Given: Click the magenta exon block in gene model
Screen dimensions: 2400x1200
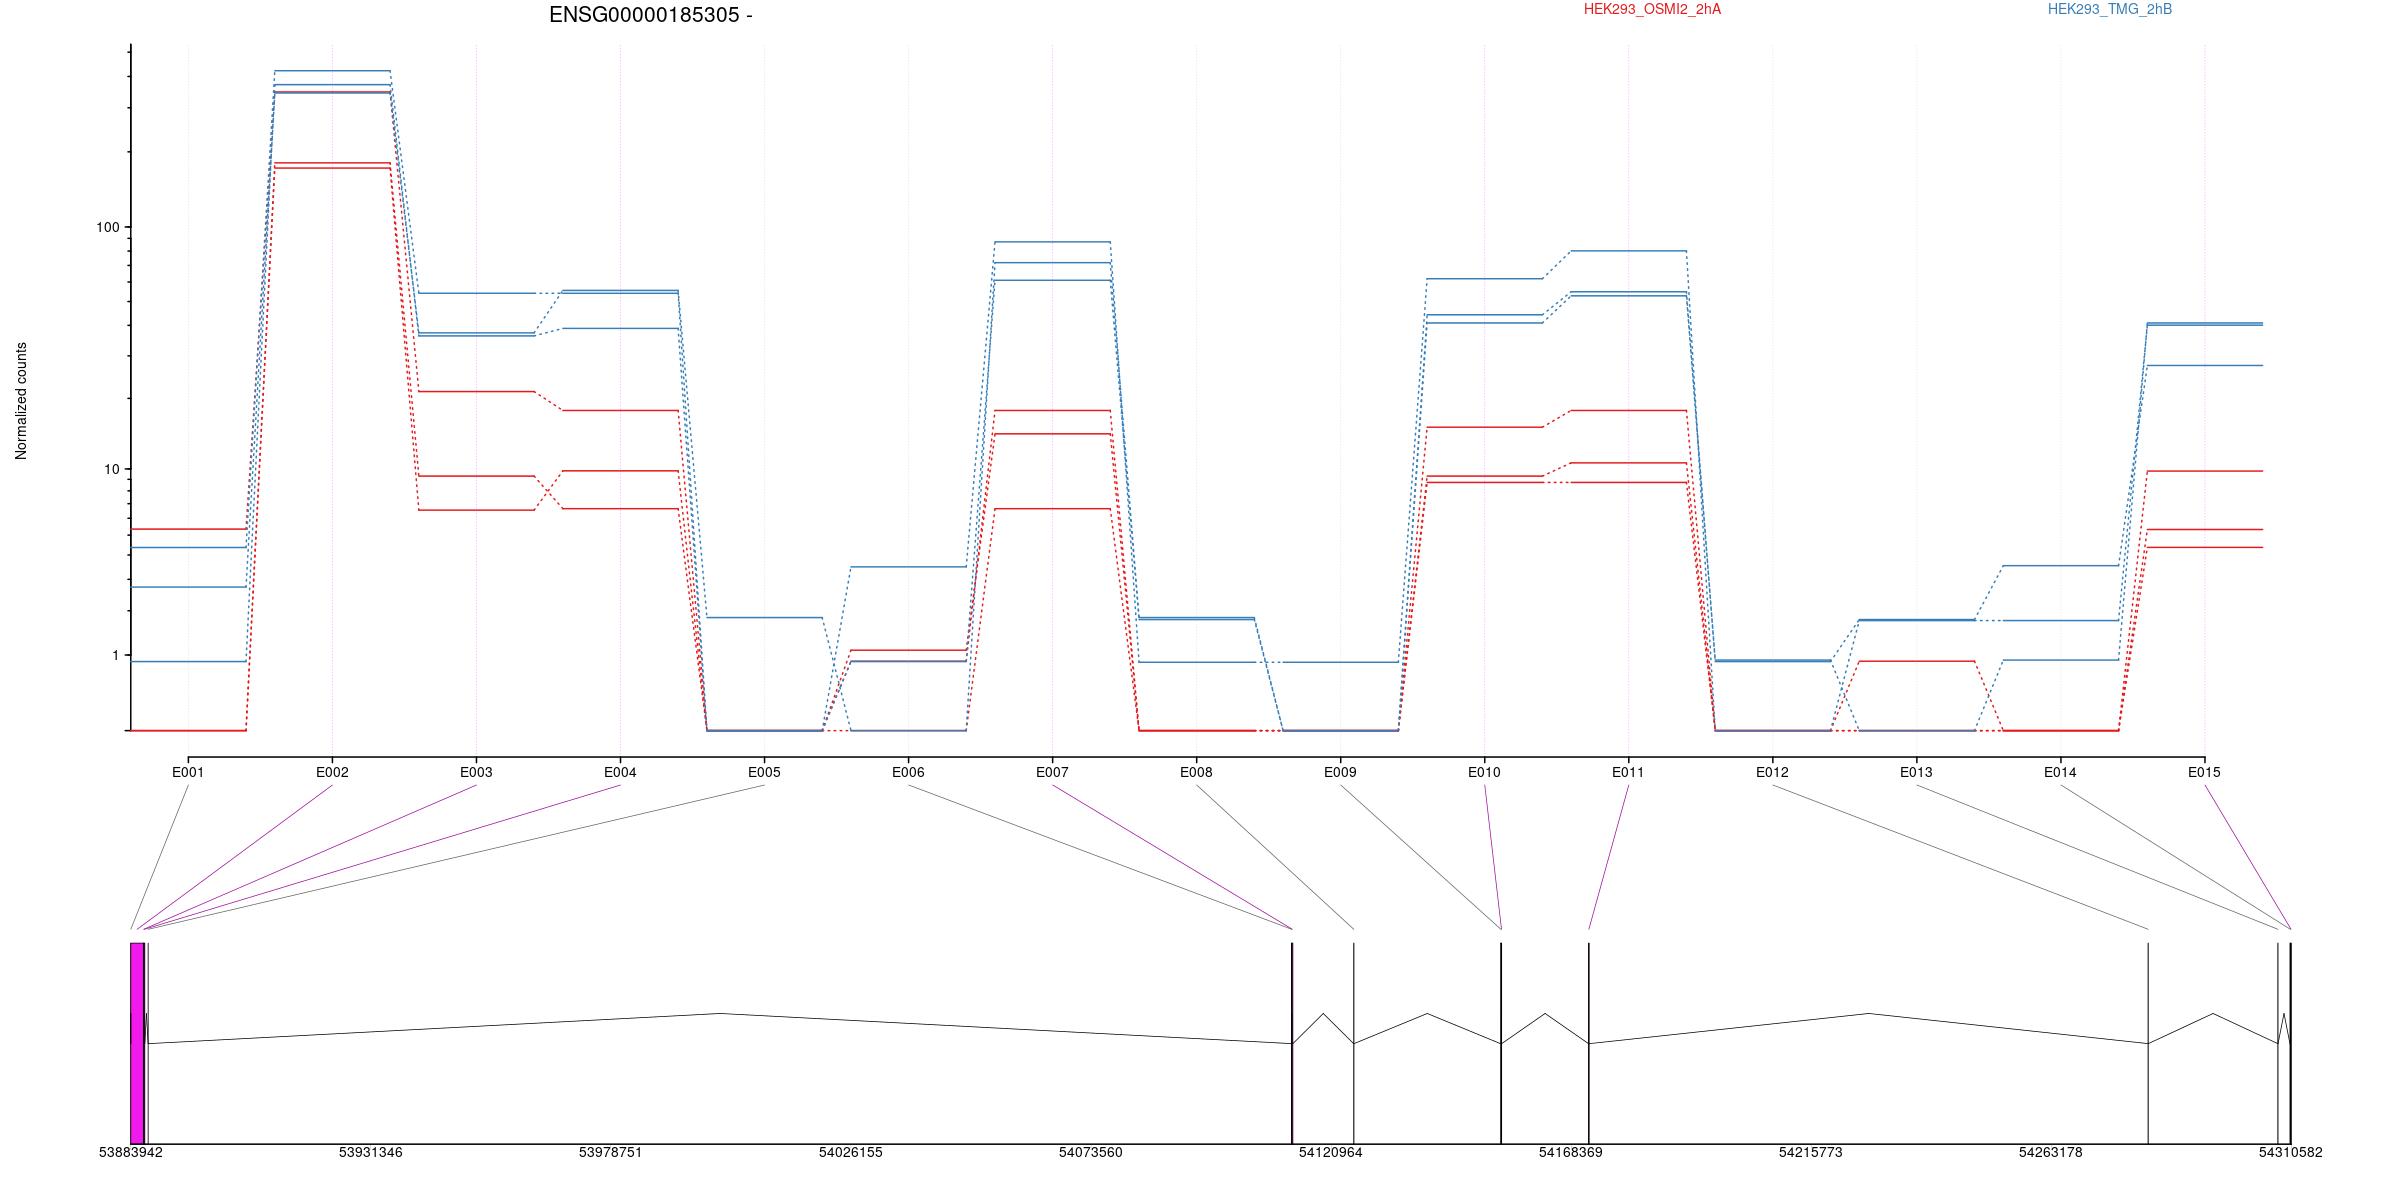Looking at the screenshot, I should (138, 1043).
